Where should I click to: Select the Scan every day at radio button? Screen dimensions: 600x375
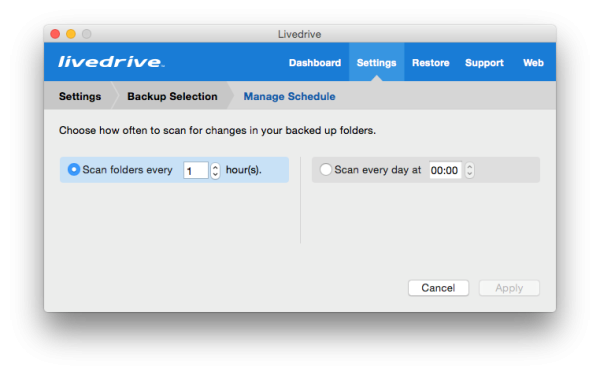click(325, 170)
